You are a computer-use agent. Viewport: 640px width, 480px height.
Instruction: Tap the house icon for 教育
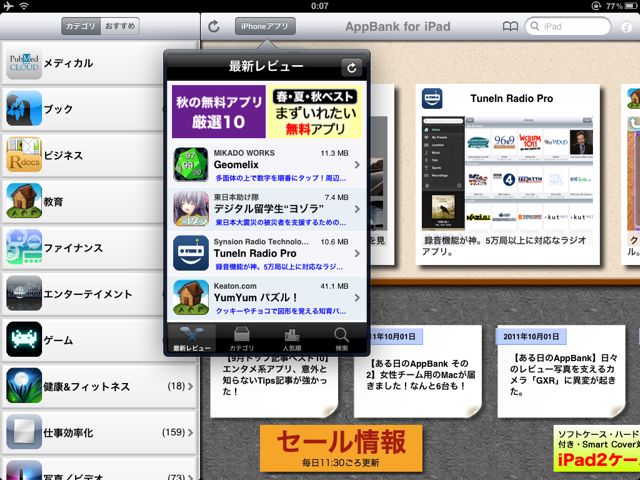(24, 201)
